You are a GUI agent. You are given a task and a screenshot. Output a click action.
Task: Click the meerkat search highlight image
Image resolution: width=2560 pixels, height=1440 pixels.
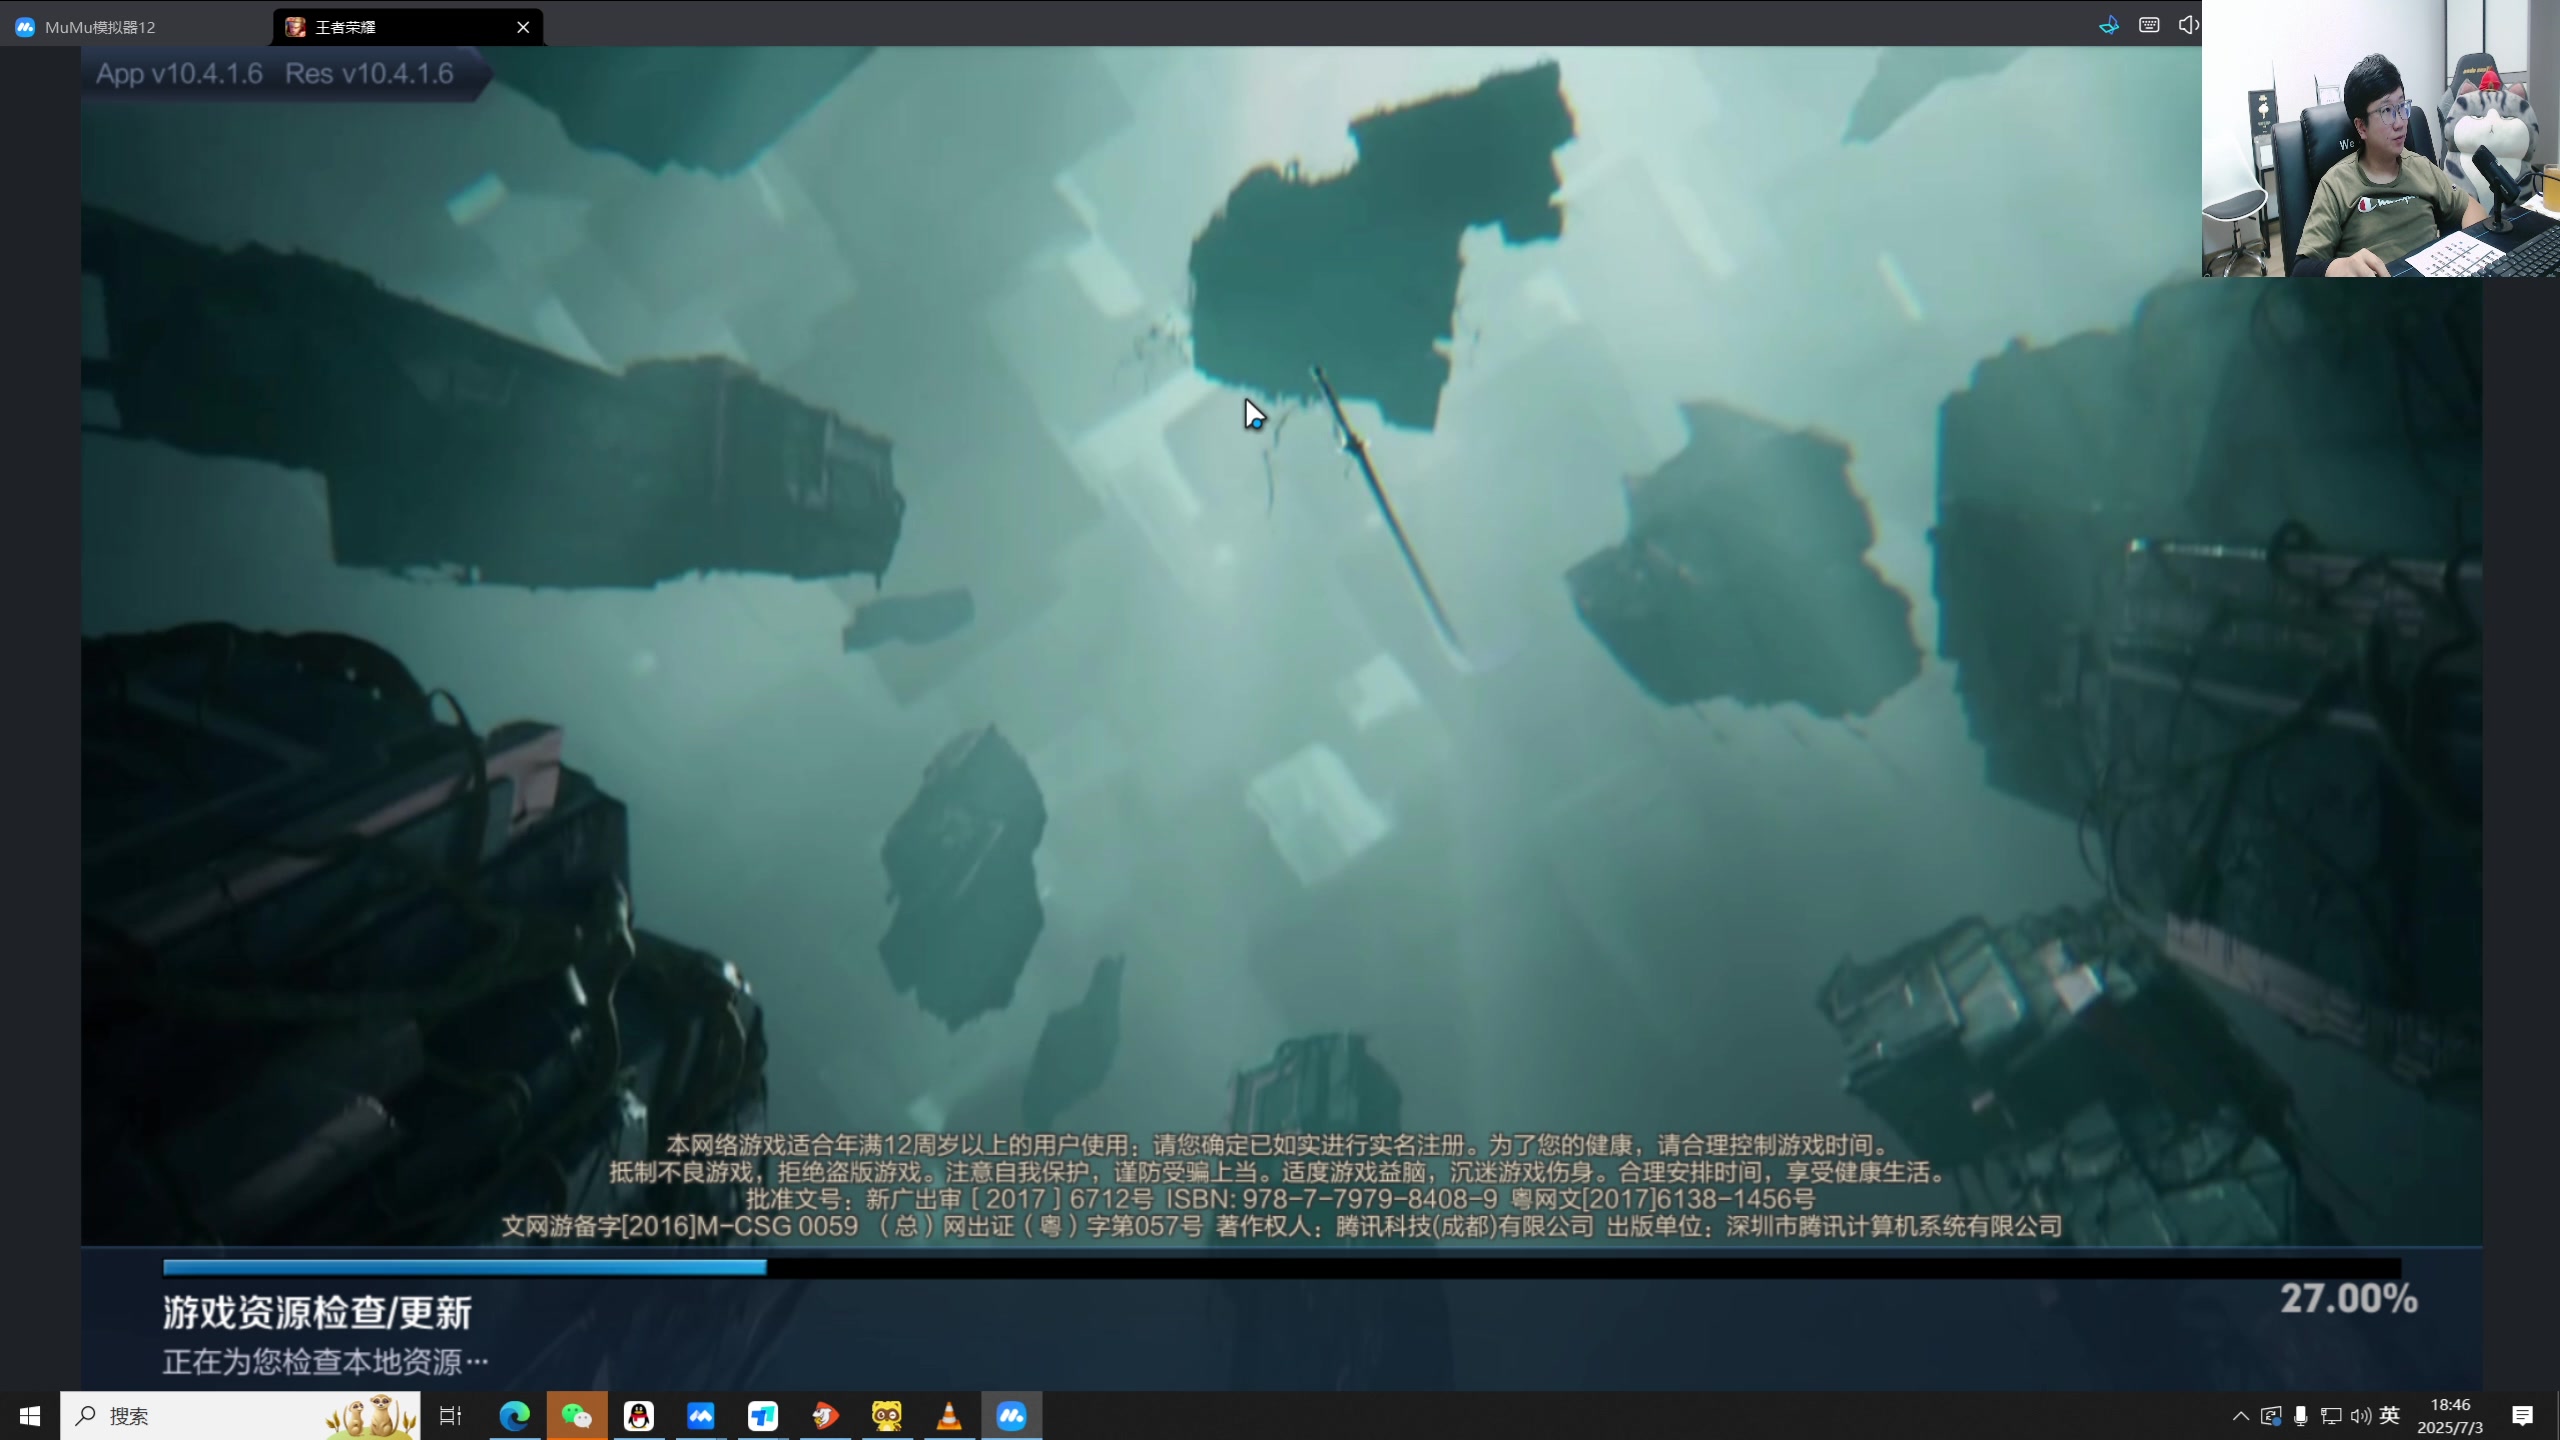pos(370,1416)
